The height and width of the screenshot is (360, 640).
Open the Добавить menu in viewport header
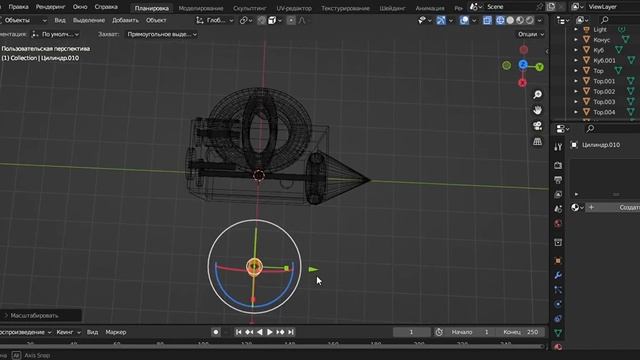pos(125,20)
